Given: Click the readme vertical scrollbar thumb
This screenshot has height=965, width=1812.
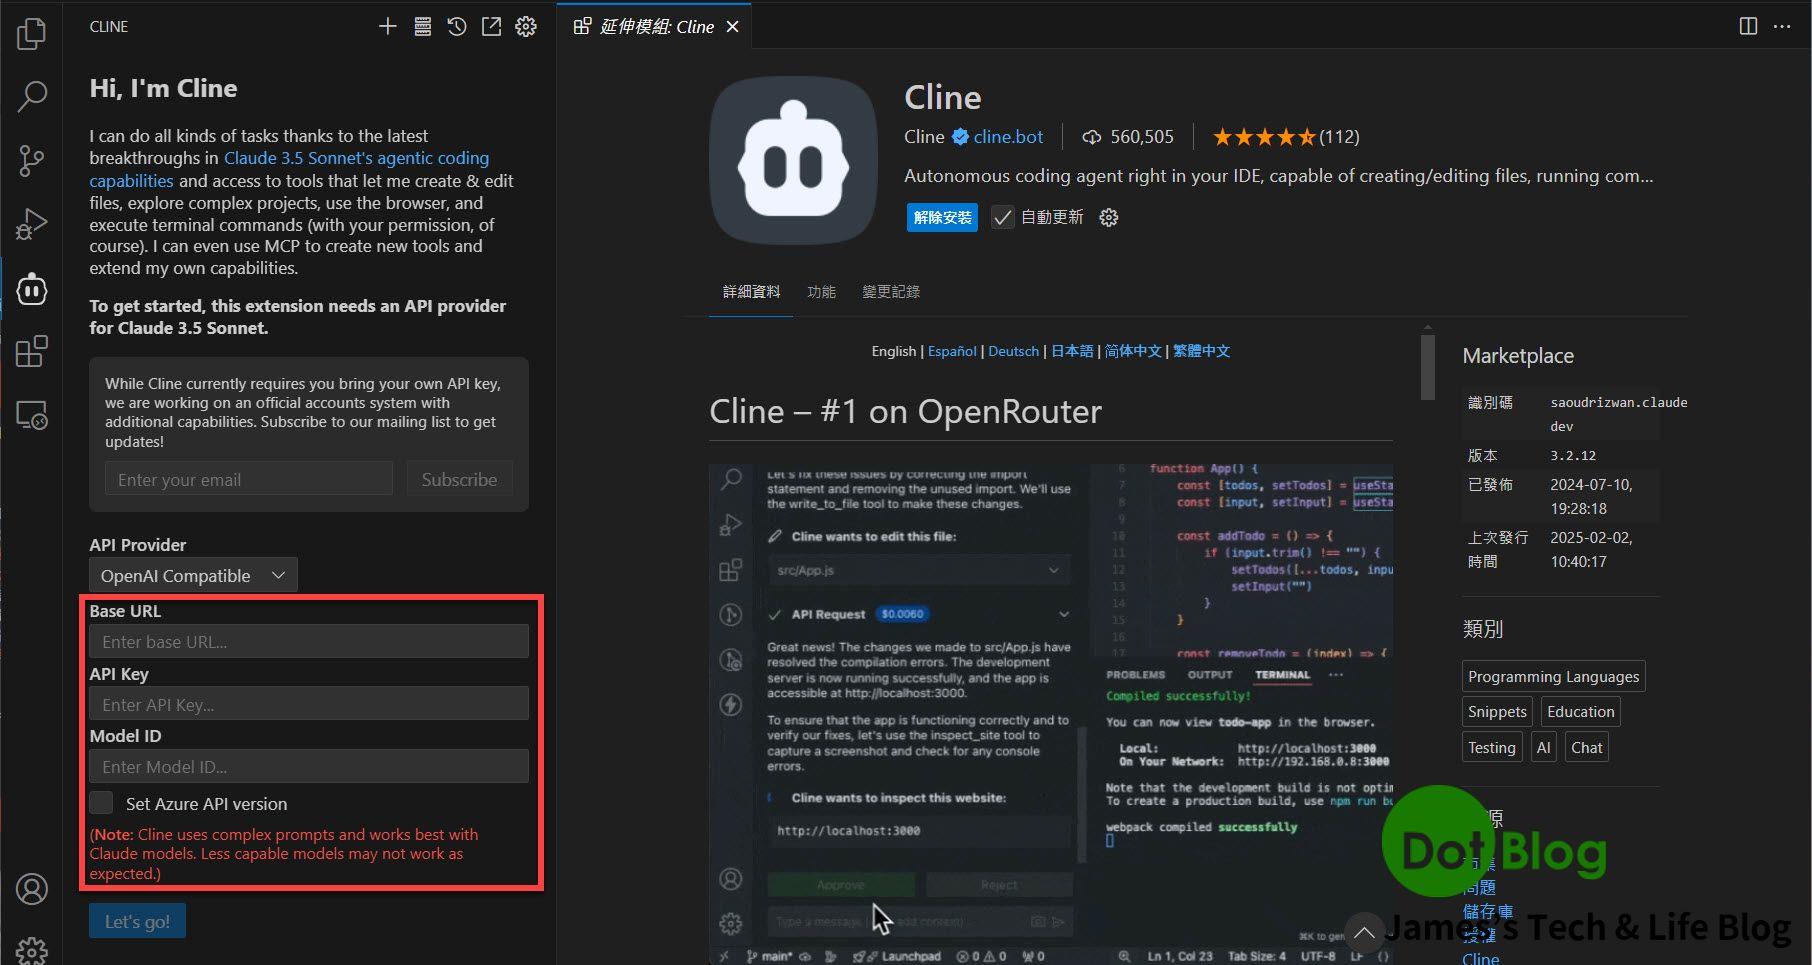Looking at the screenshot, I should (1428, 367).
